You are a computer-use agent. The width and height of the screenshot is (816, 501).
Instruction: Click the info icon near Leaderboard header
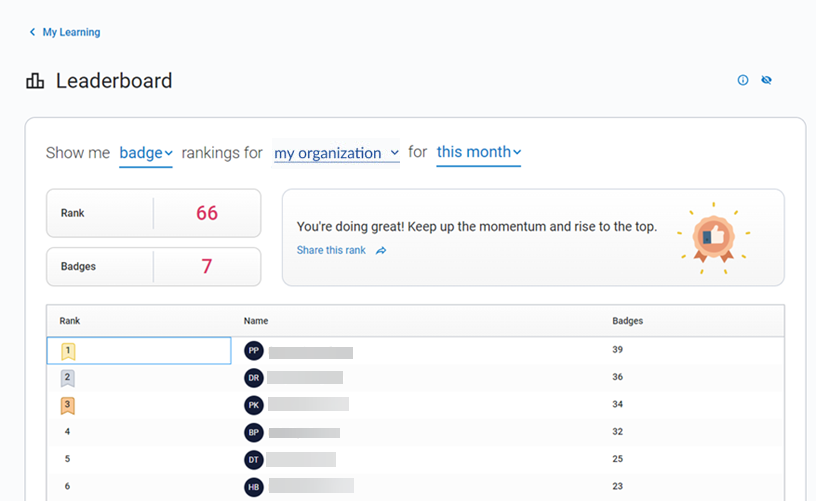pos(743,81)
